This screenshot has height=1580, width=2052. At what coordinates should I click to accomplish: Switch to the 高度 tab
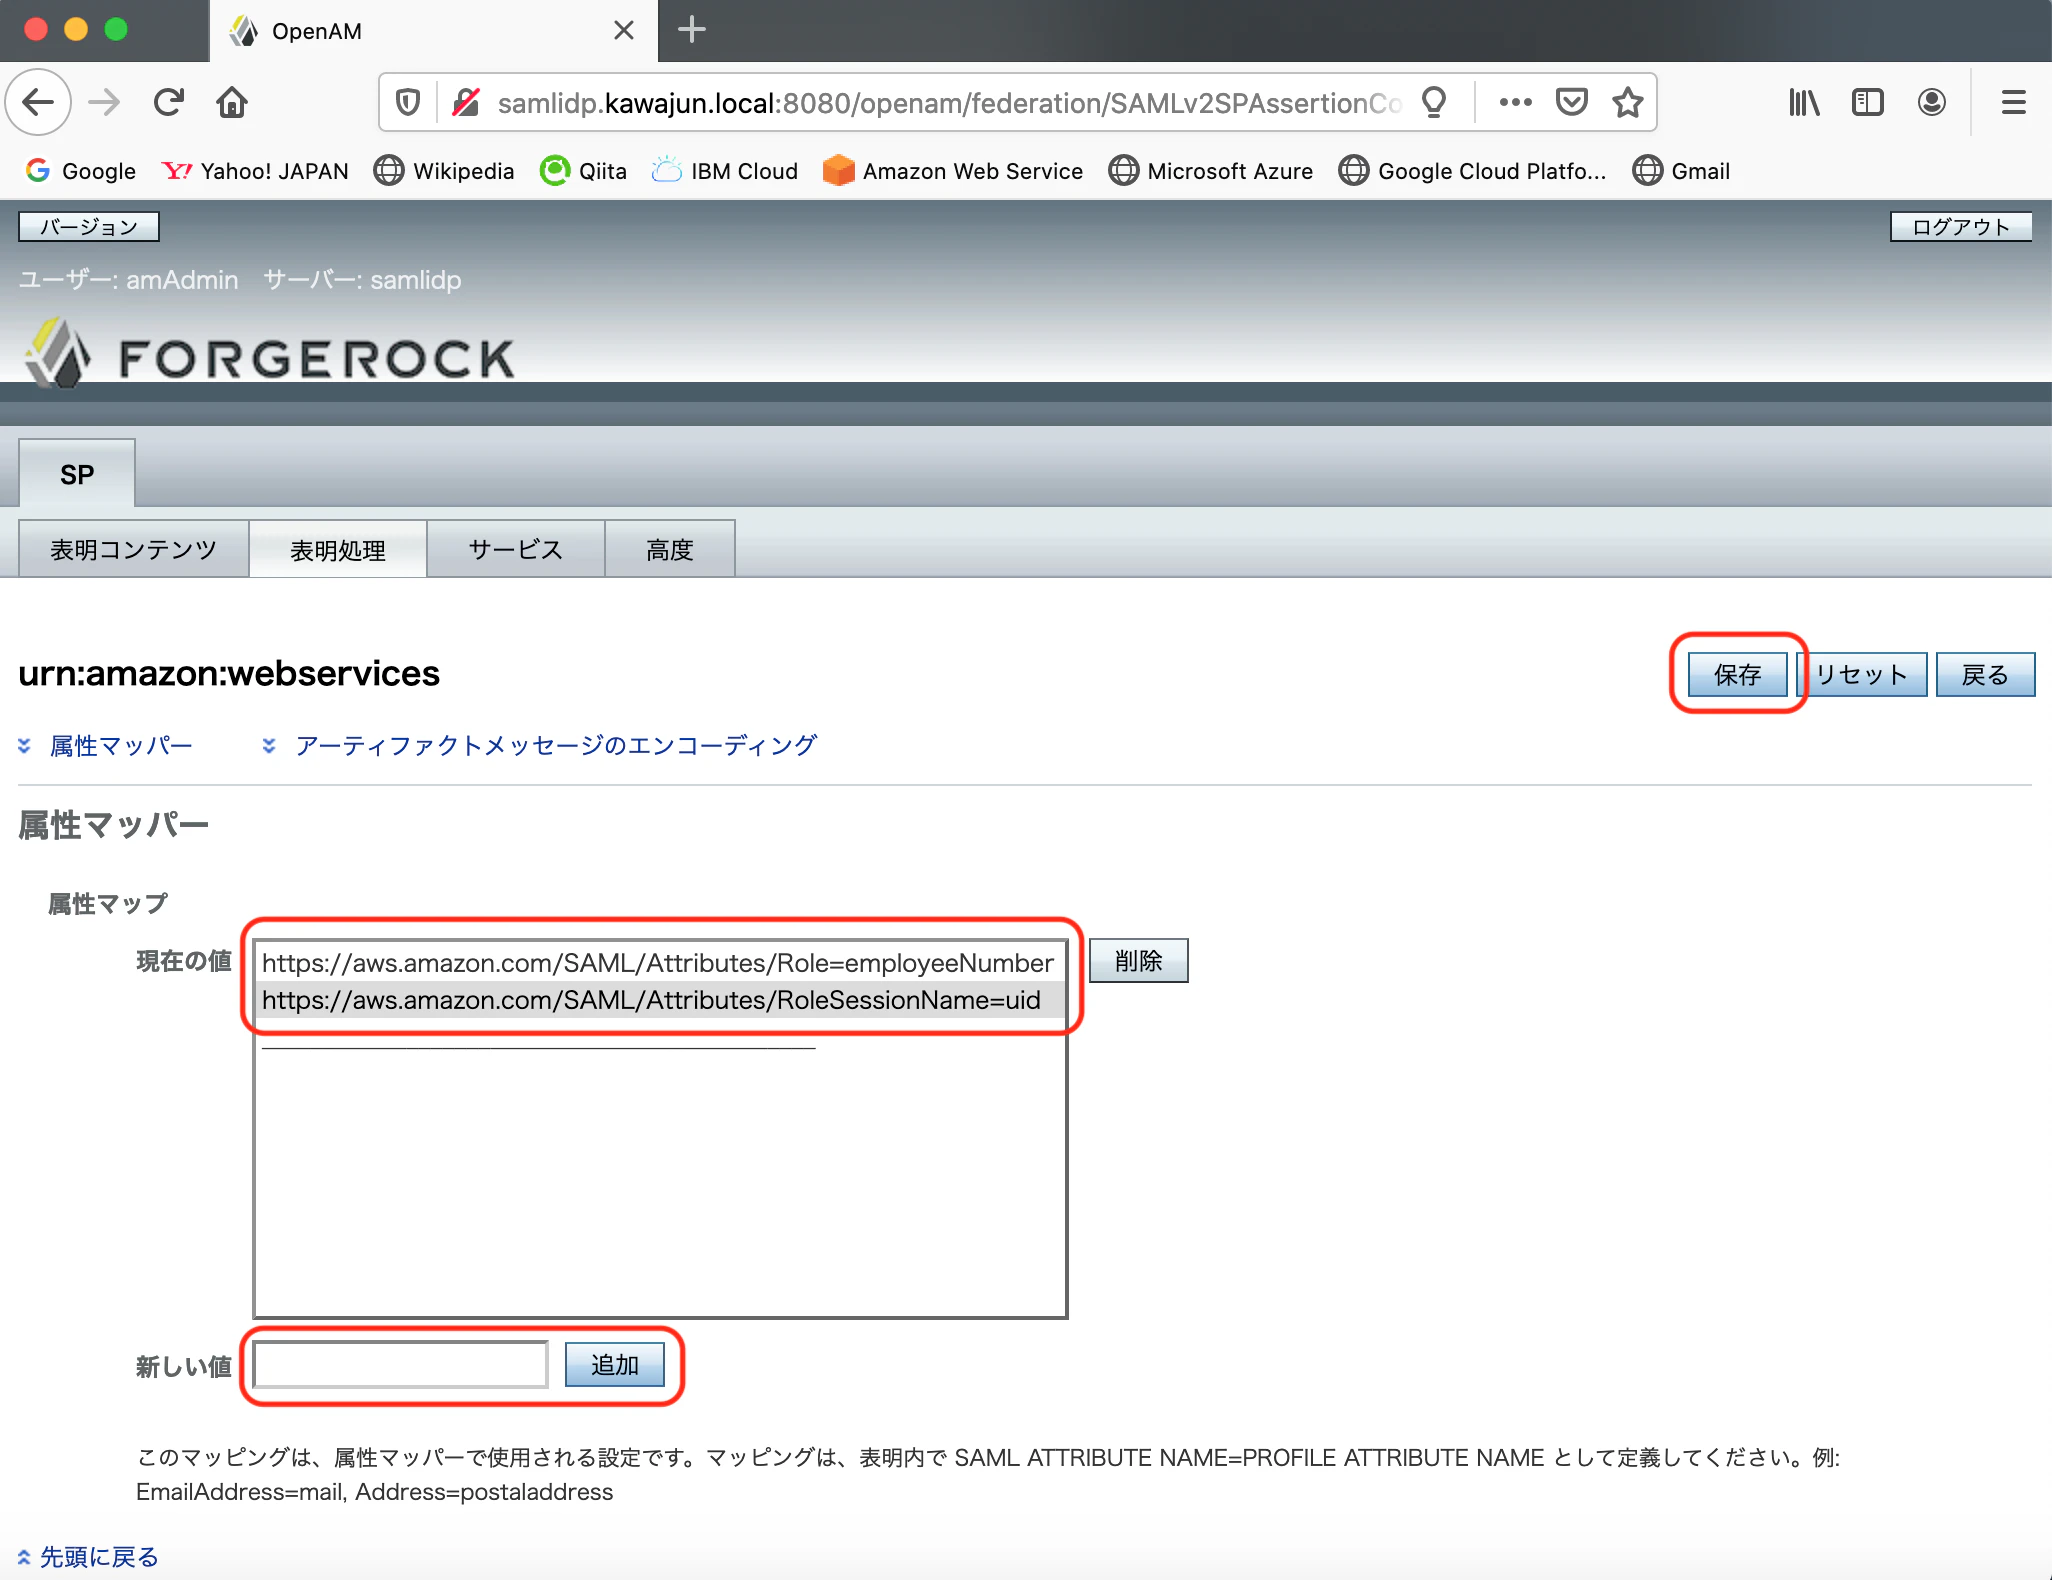tap(670, 549)
